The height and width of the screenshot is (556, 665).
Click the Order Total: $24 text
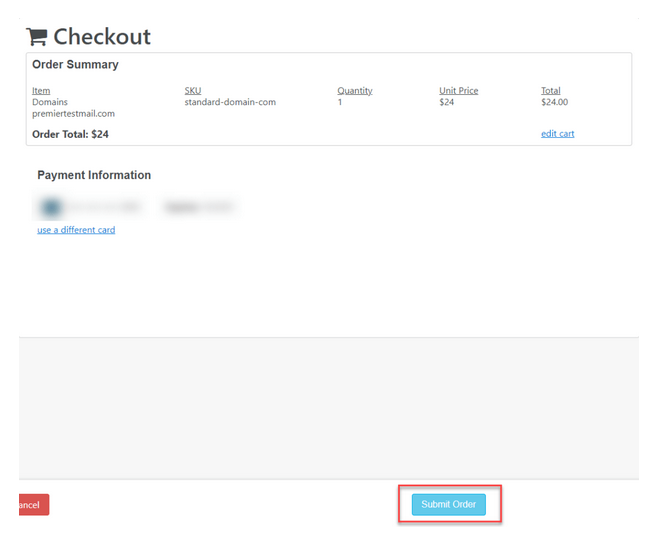click(70, 134)
